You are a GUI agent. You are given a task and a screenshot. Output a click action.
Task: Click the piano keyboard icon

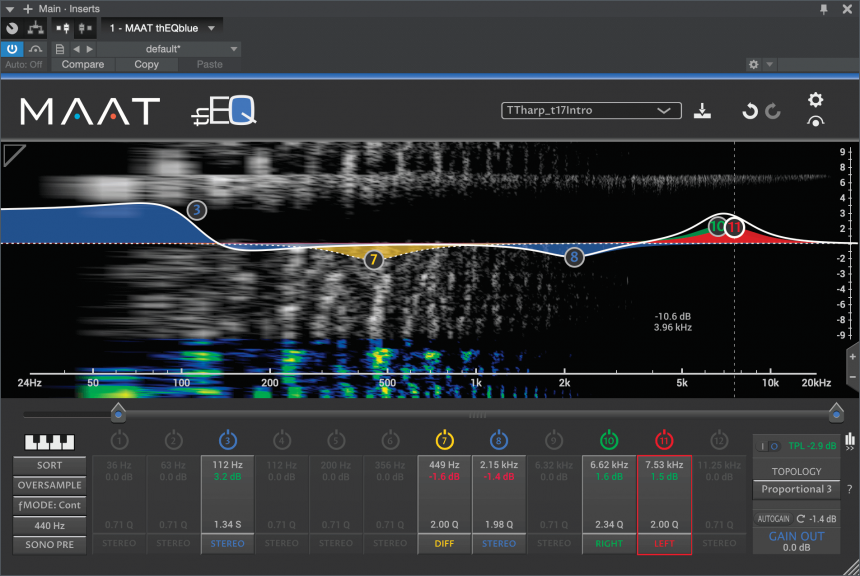[x=49, y=442]
